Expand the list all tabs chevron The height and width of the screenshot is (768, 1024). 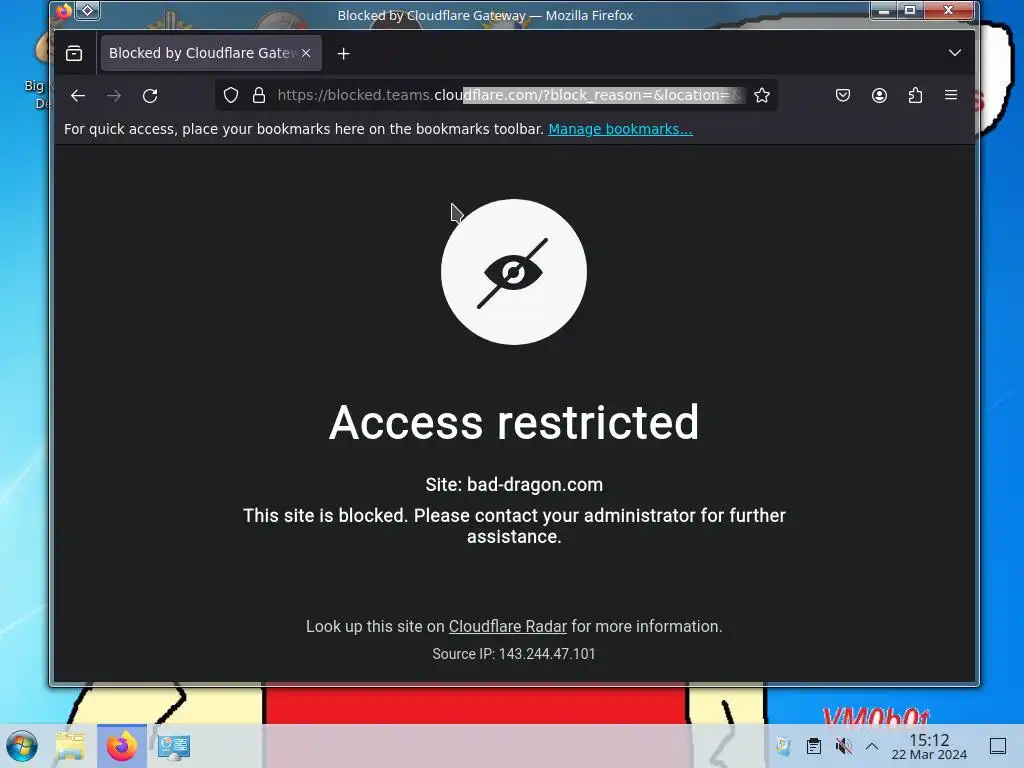pos(954,53)
